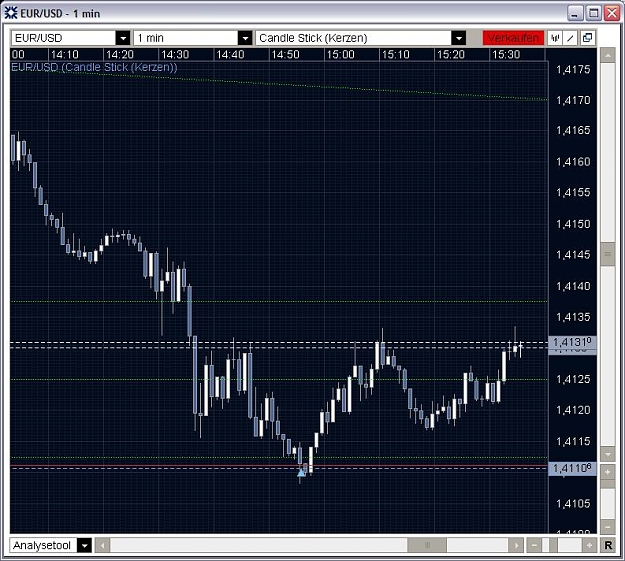Click the detach window icon in toolbar
The width and height of the screenshot is (625, 561).
[x=588, y=38]
